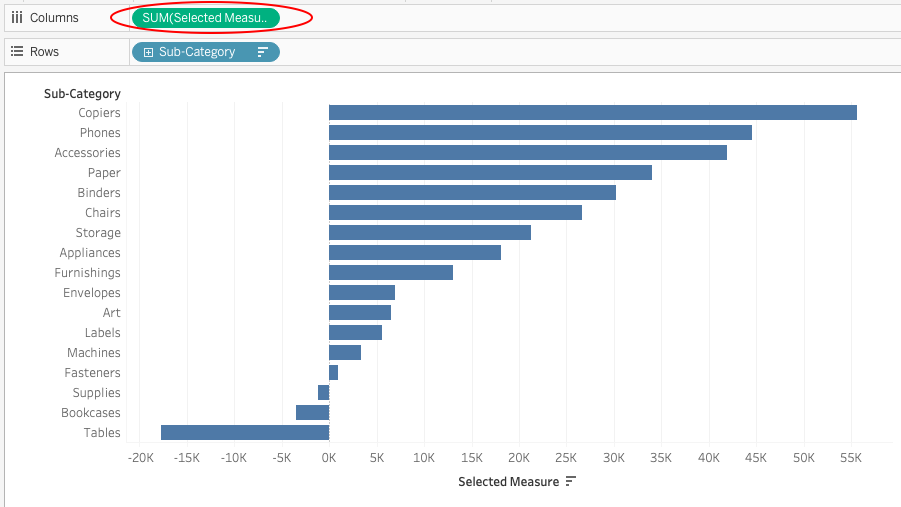The width and height of the screenshot is (901, 507).
Task: Click the 0K axis tick label
Action: (x=329, y=458)
